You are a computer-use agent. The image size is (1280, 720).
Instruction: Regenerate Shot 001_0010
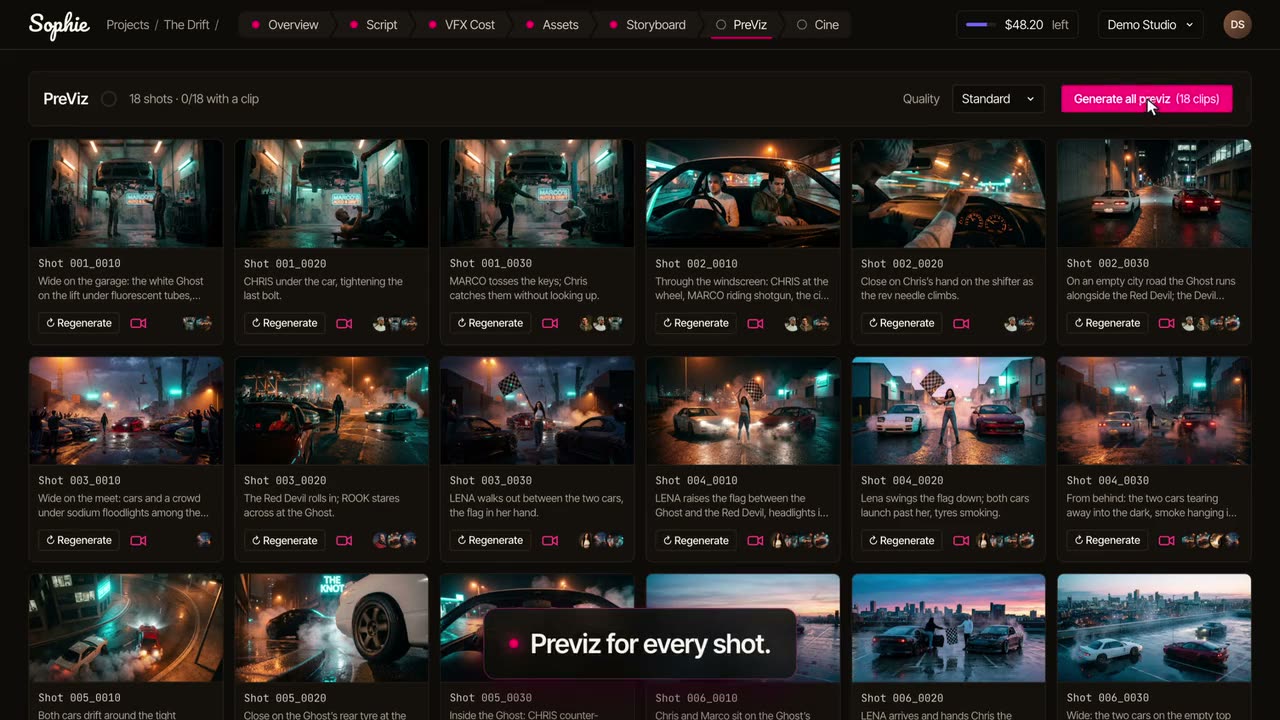(x=79, y=323)
